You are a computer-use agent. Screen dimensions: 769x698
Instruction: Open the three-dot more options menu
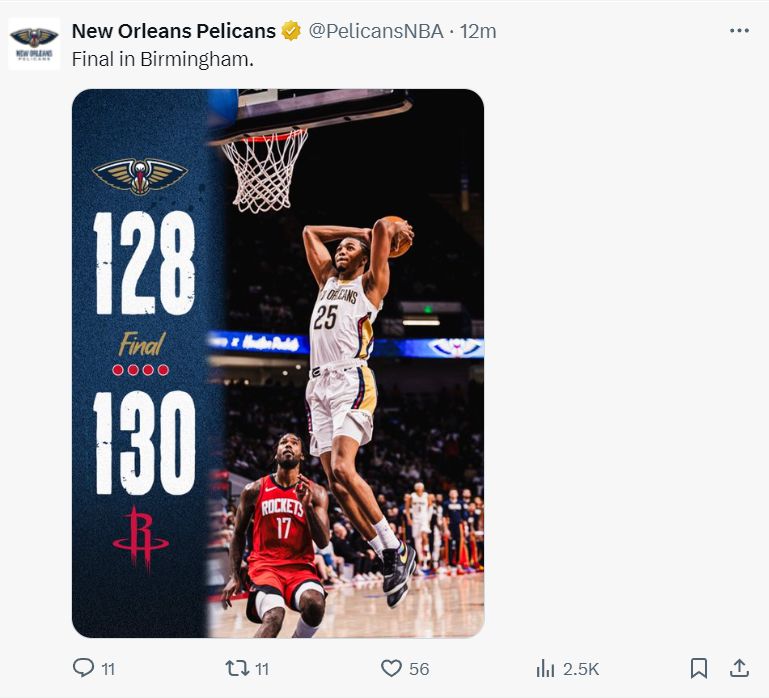tap(739, 31)
